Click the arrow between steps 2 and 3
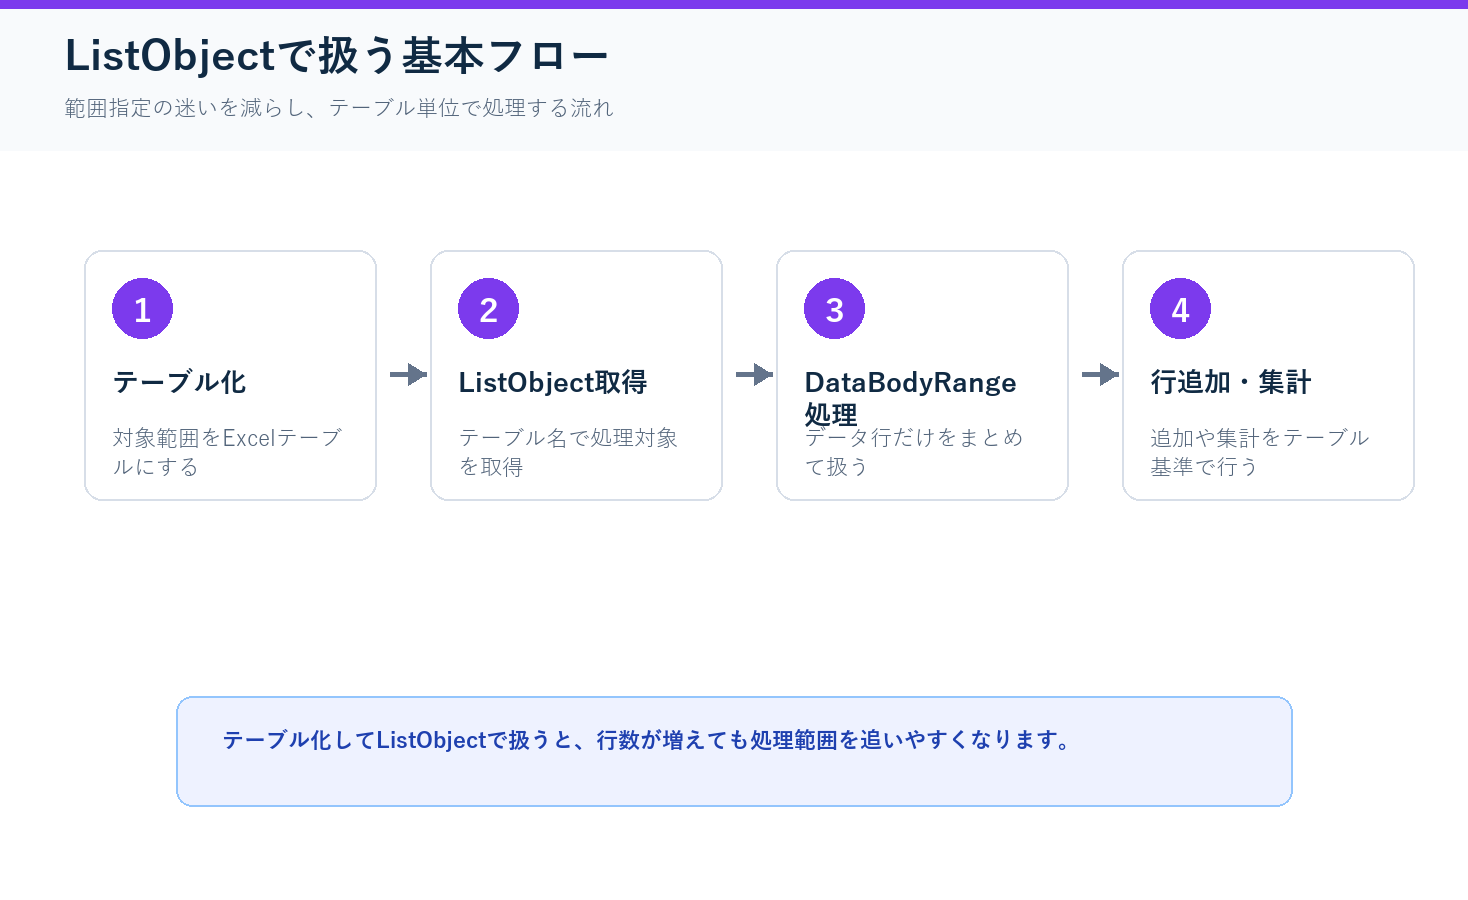1468x900 pixels. click(754, 375)
